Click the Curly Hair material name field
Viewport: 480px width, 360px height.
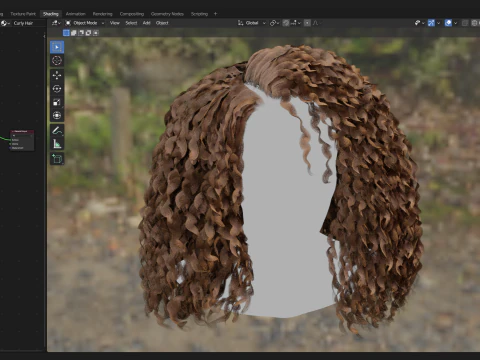[x=29, y=23]
